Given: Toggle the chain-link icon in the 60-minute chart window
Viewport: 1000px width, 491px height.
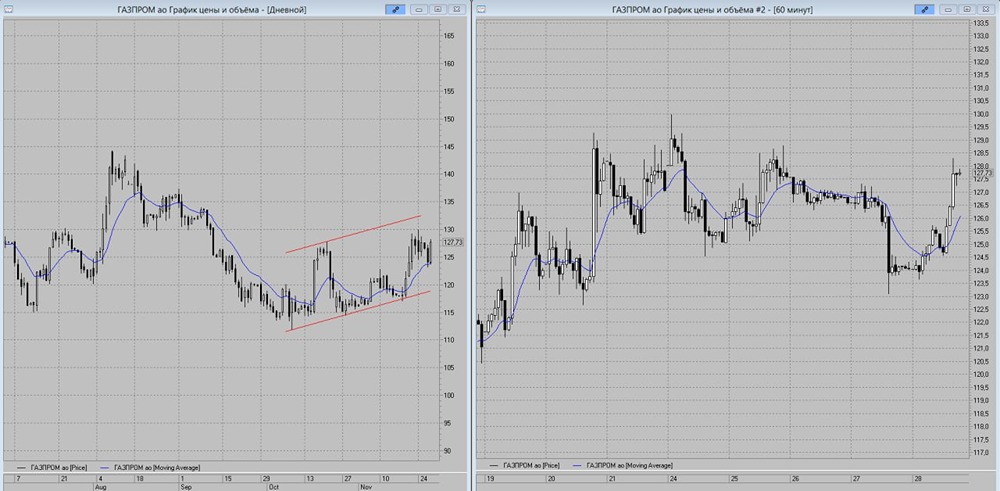Looking at the screenshot, I should coord(923,10).
